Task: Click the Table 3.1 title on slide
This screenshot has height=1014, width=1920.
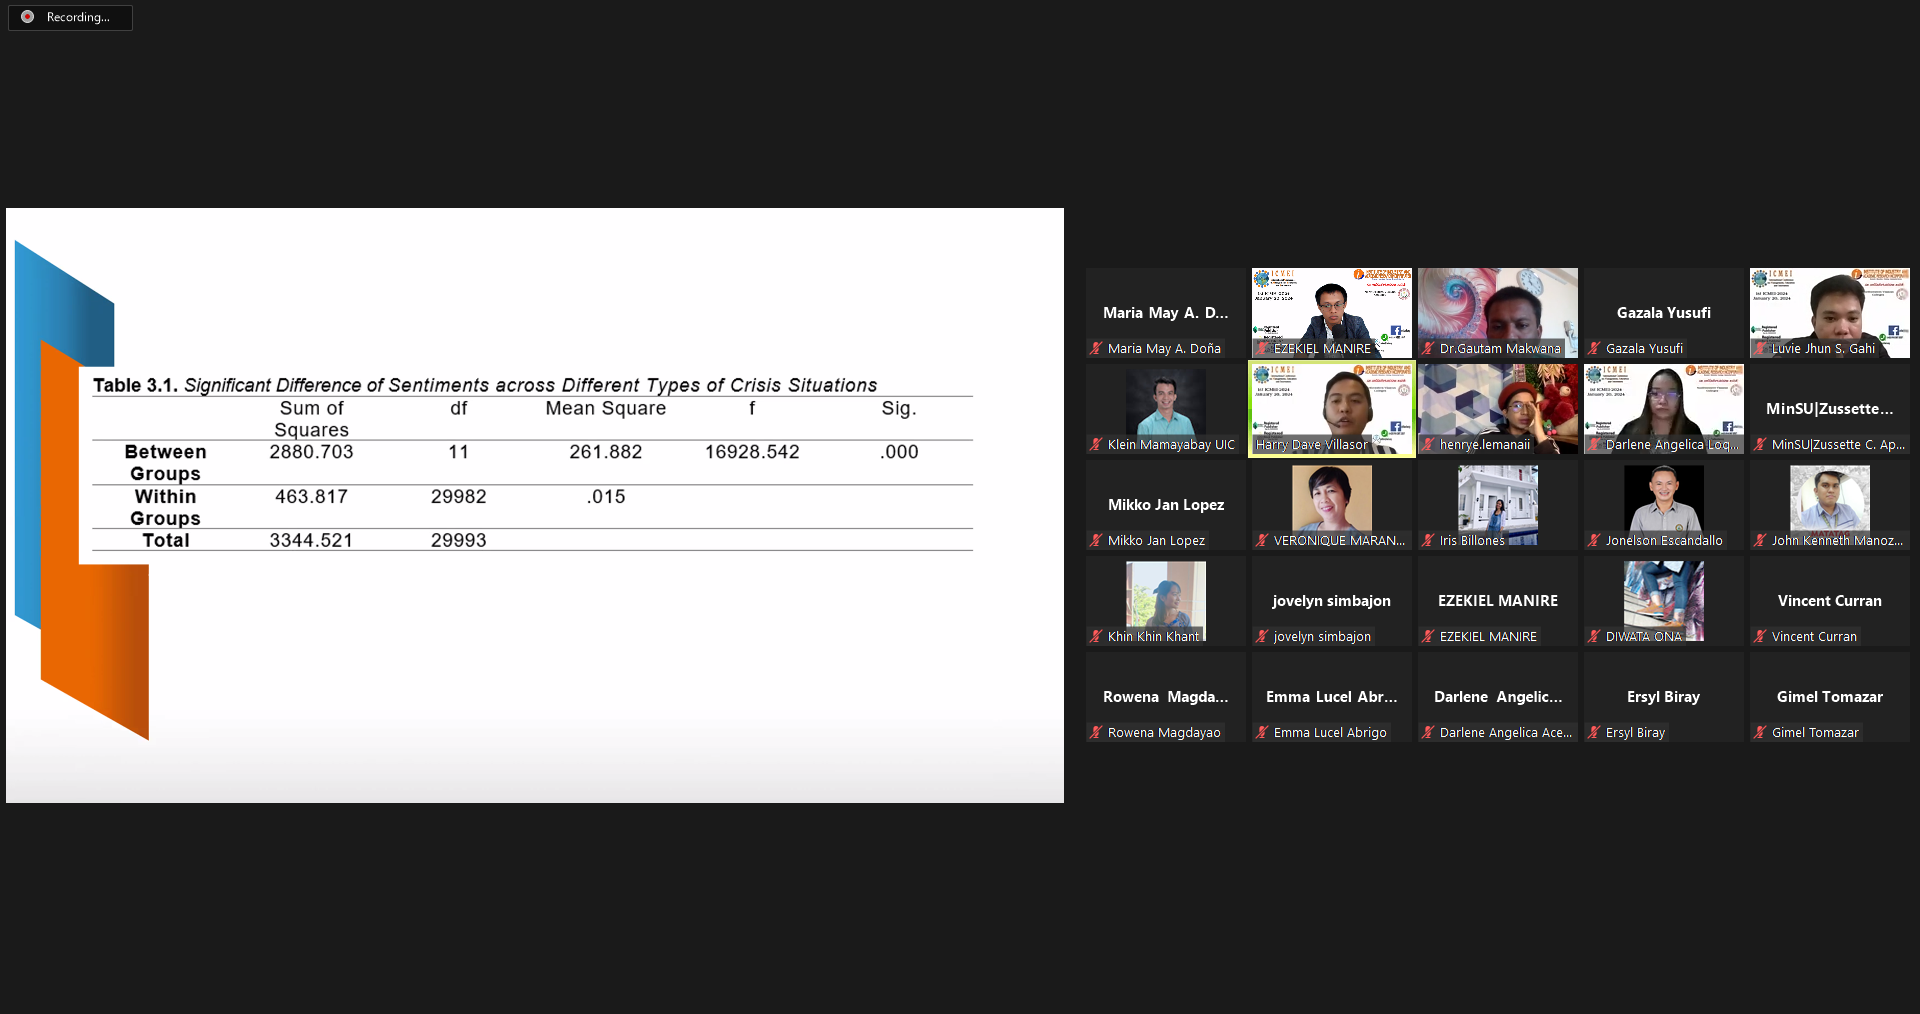Action: click(484, 385)
